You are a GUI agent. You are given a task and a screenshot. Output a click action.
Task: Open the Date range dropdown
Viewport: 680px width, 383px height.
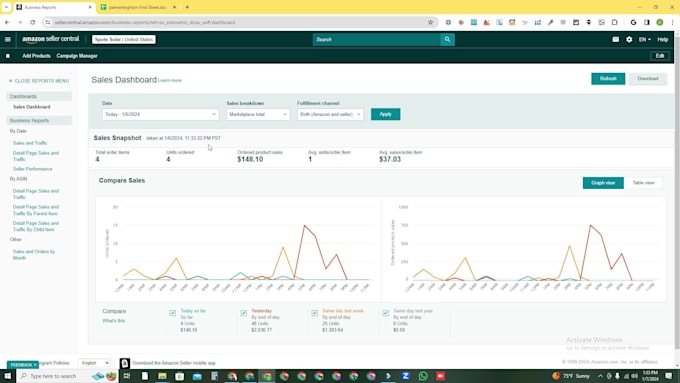[x=160, y=115]
